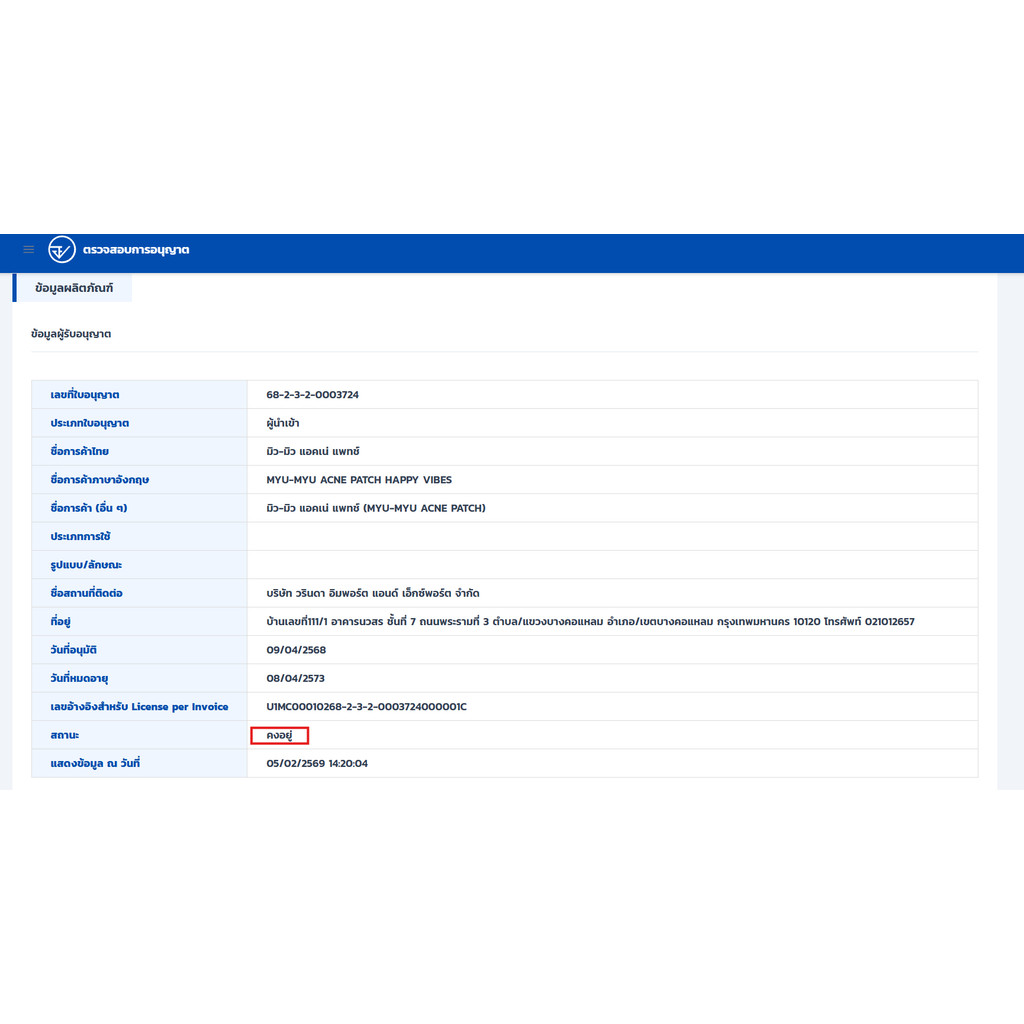Viewport: 1024px width, 1024px height.
Task: Click the other trade name ending (MYU-MYU ACNE PATCH)
Action: (376, 508)
